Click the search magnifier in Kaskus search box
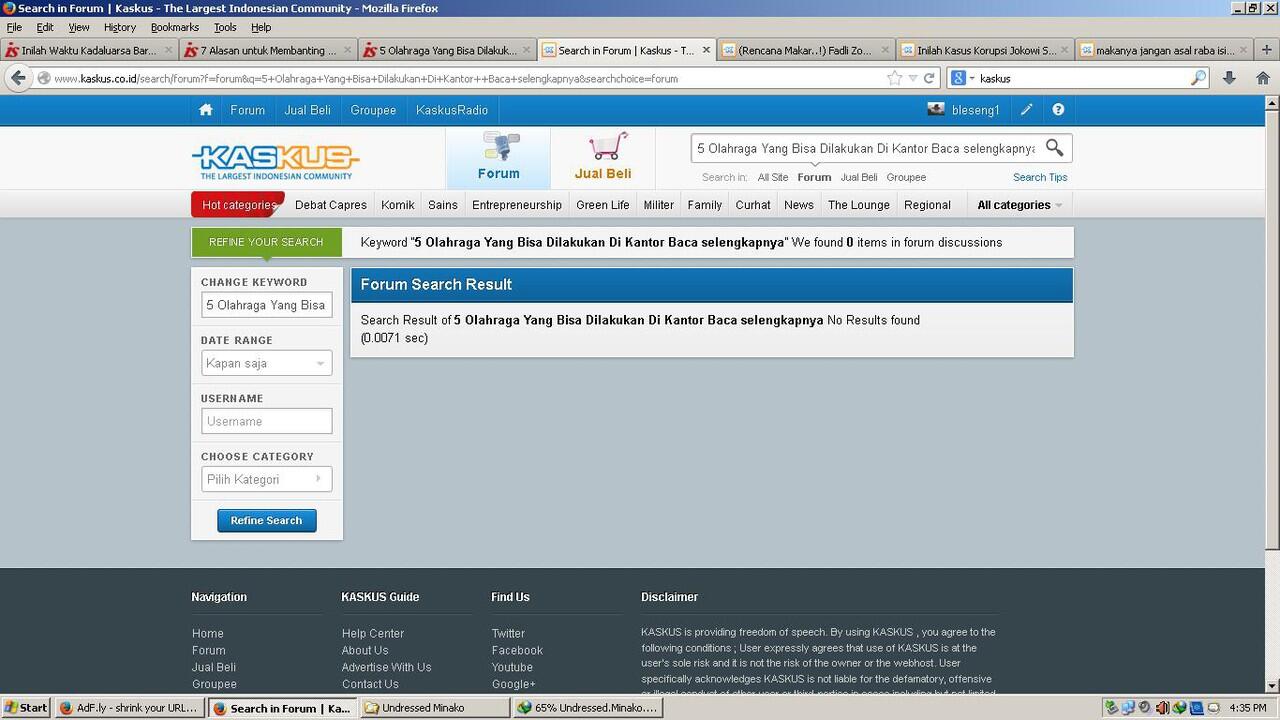This screenshot has width=1280, height=720. pyautogui.click(x=1054, y=148)
